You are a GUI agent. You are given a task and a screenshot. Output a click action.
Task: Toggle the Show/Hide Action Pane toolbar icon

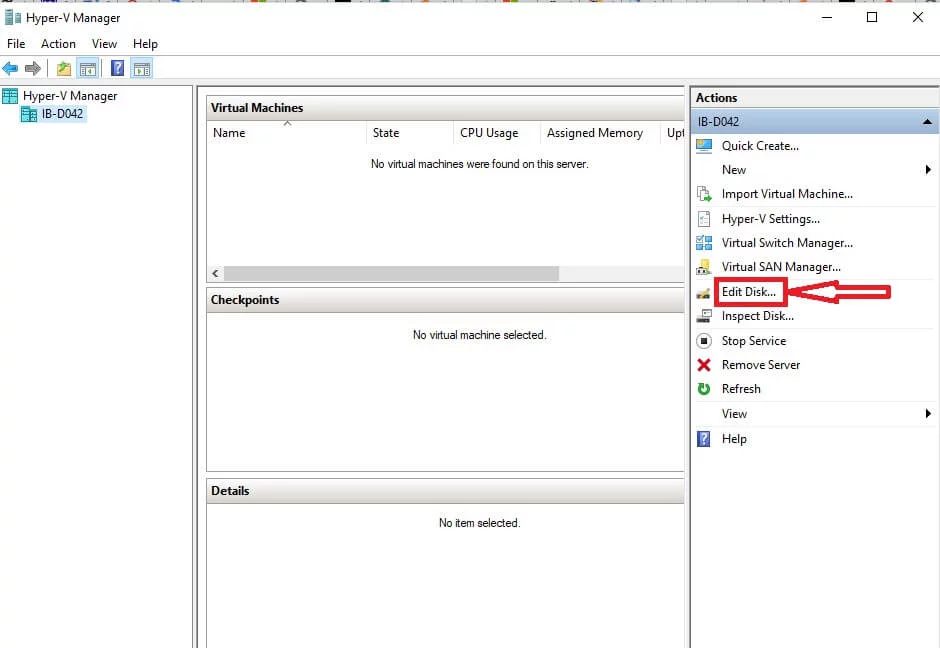tap(141, 68)
